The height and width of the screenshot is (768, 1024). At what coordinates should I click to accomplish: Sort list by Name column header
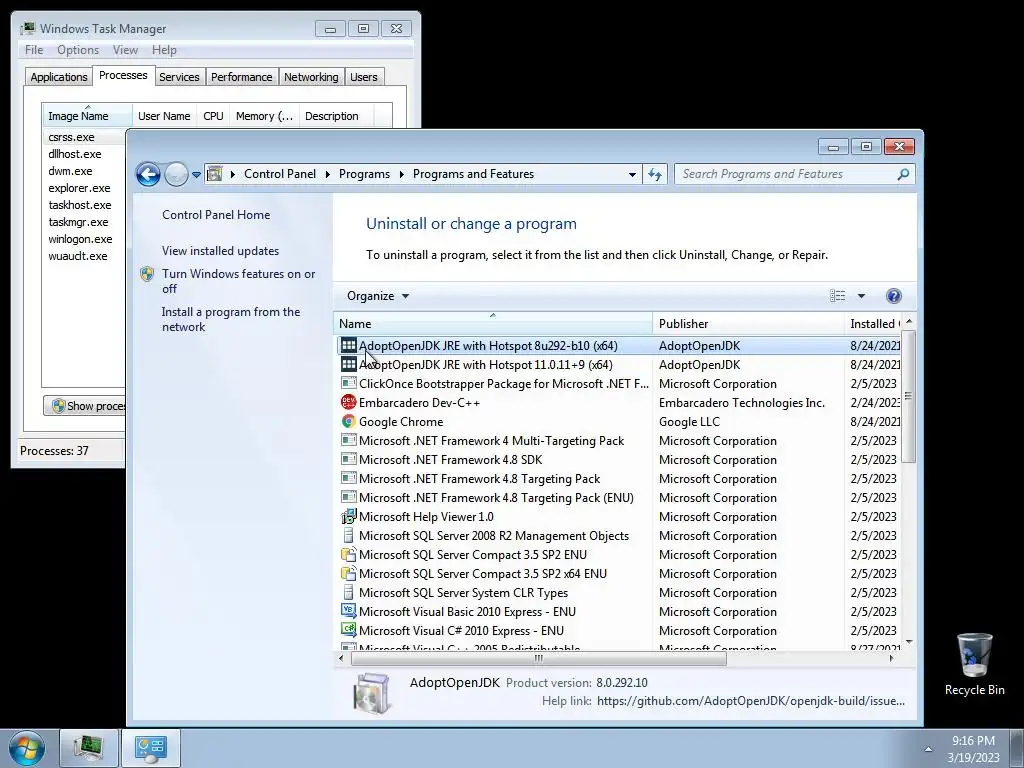492,323
